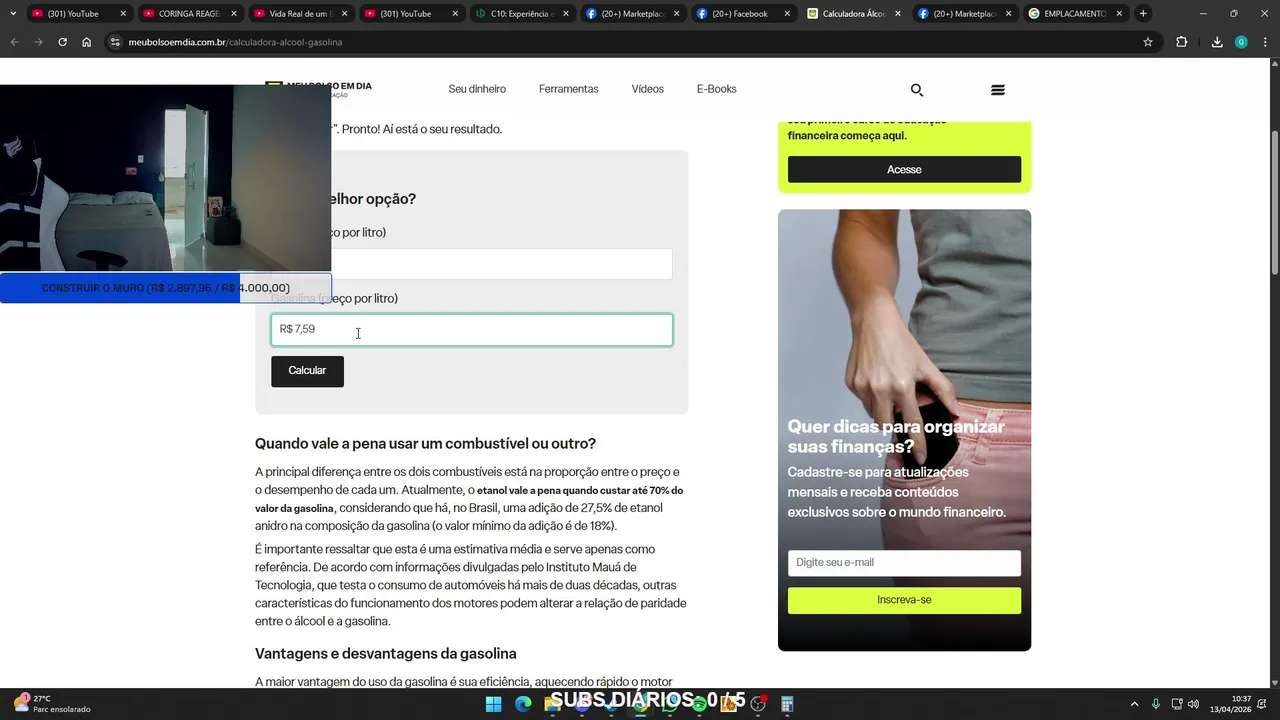Click the Inscreva-se button

[x=904, y=600]
